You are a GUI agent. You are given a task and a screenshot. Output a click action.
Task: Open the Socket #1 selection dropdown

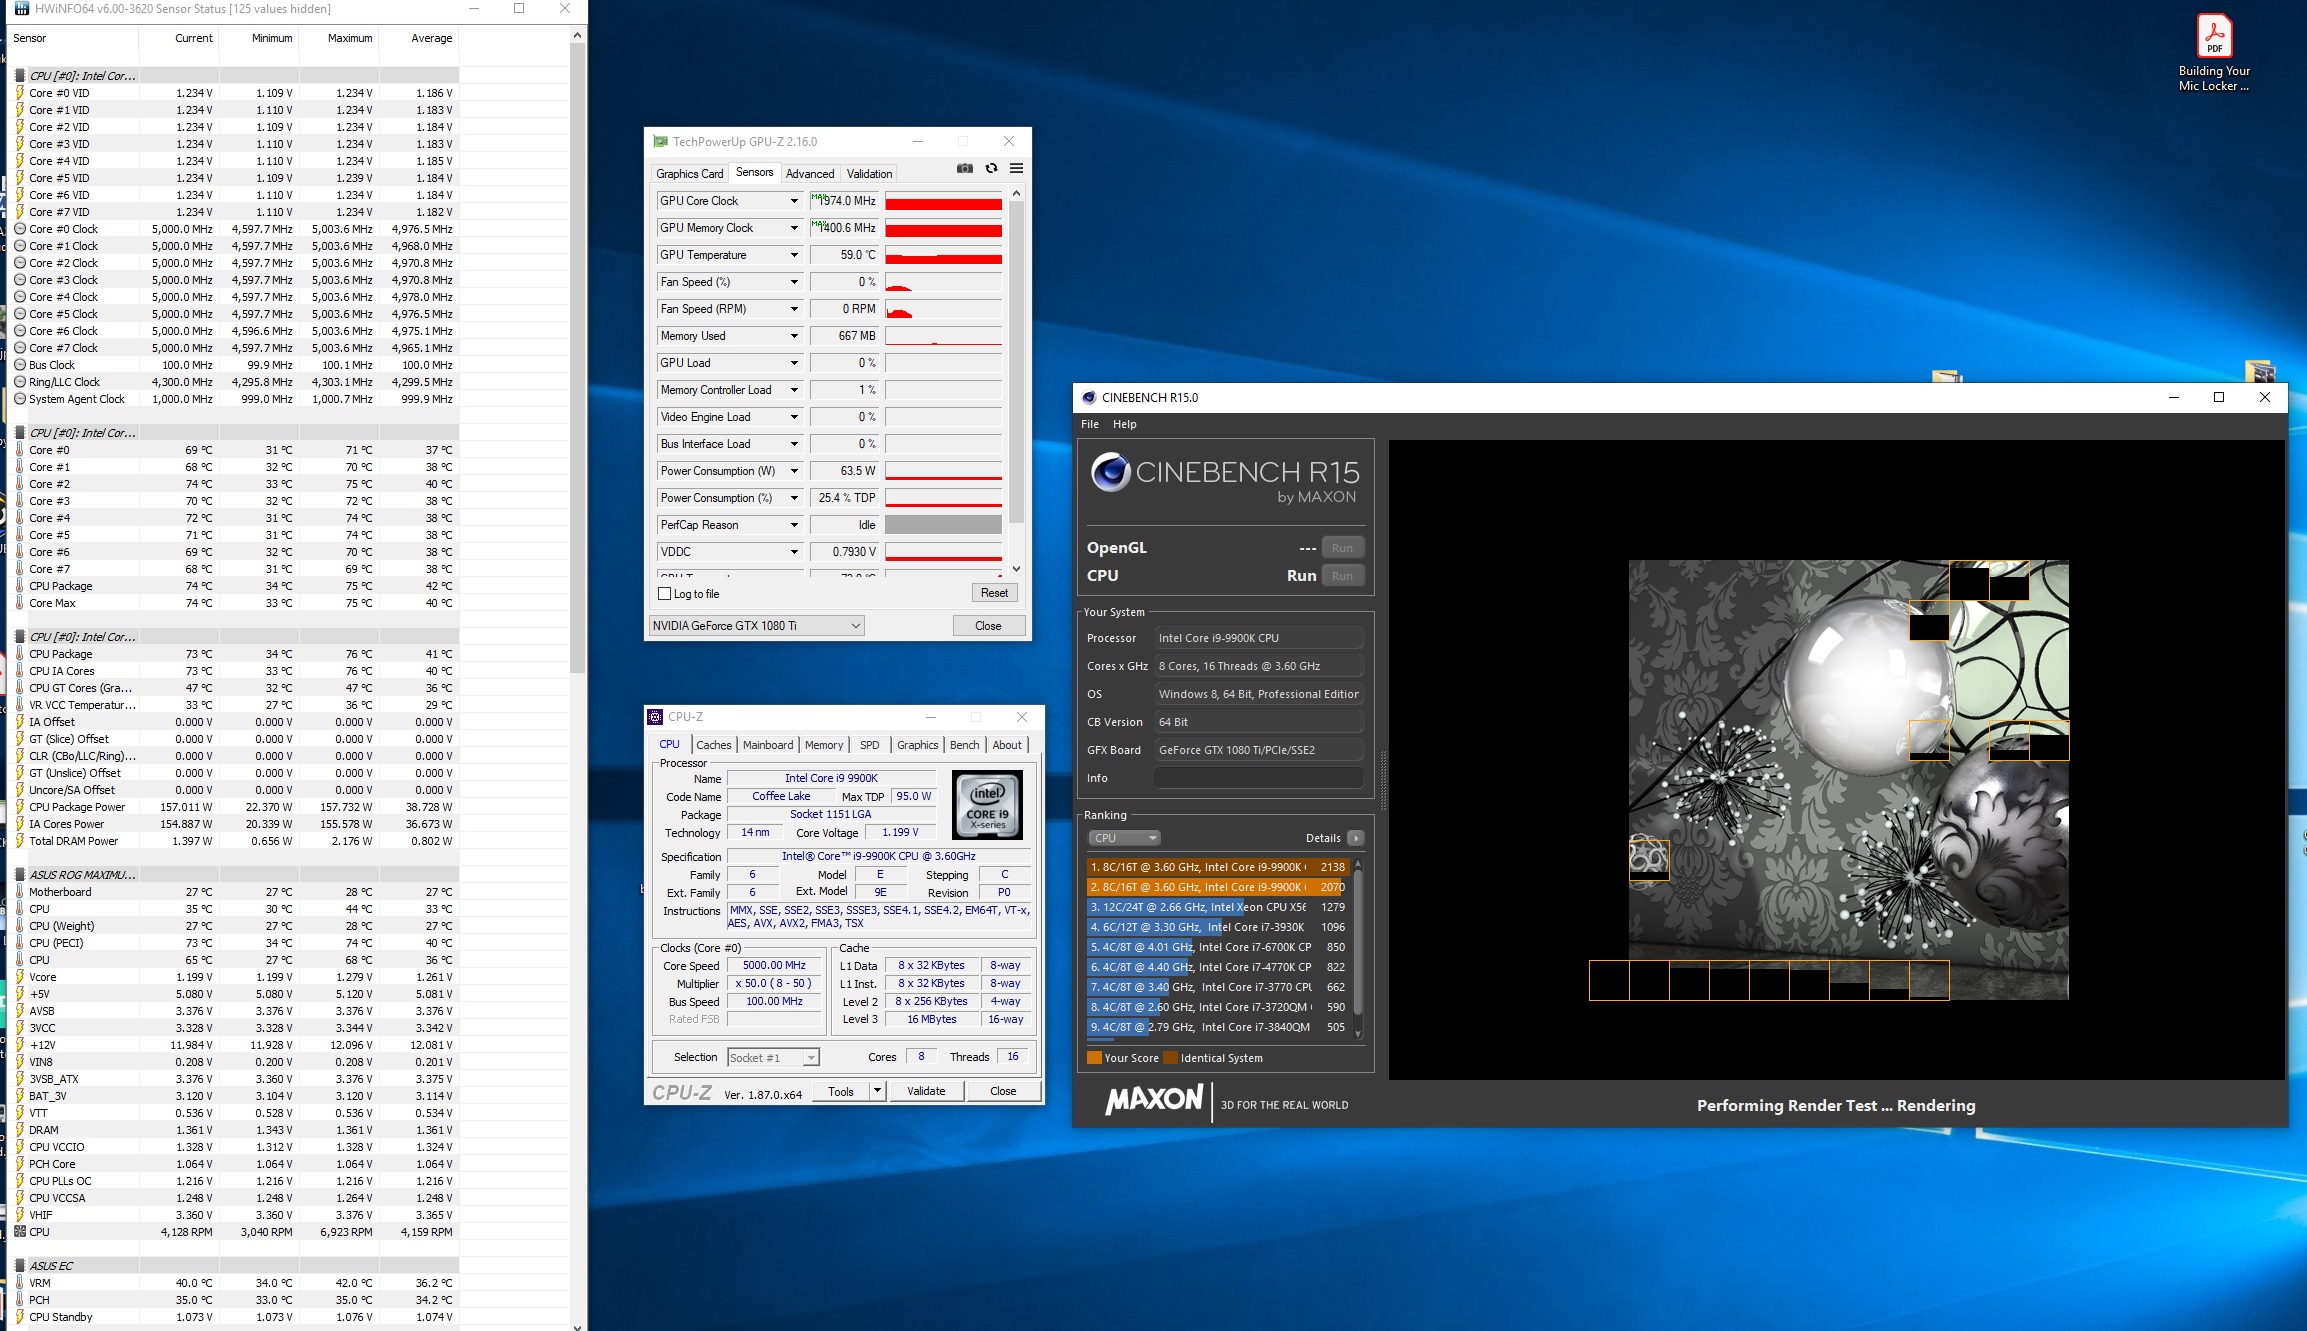pos(773,1057)
